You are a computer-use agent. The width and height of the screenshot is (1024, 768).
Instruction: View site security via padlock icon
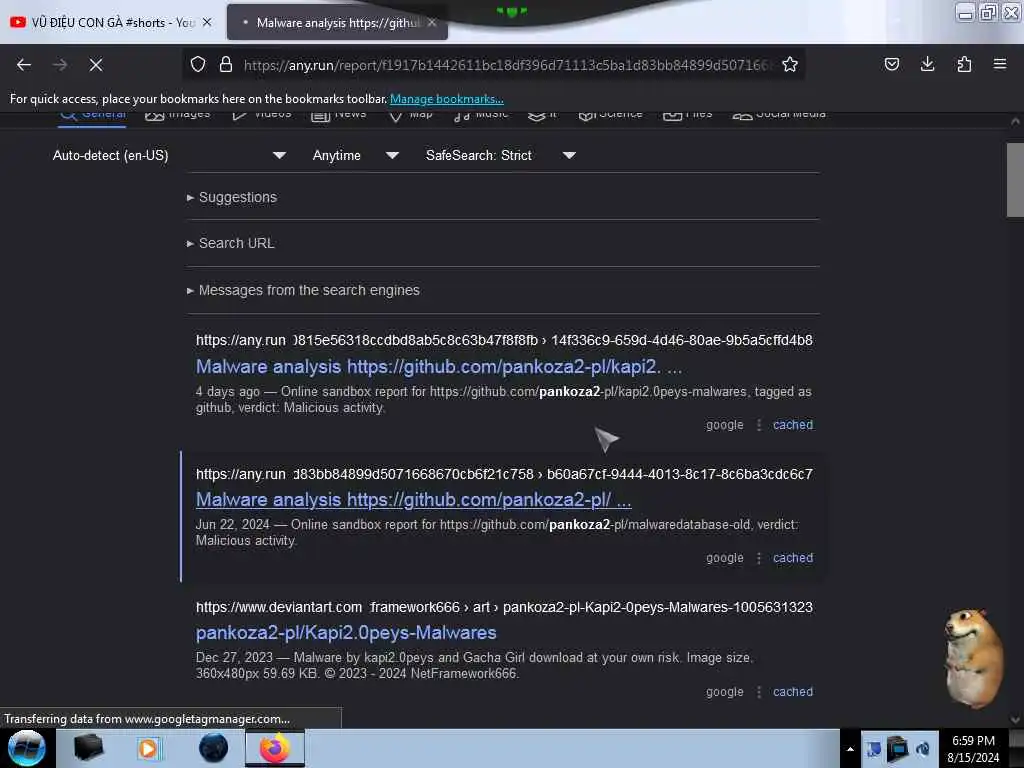pos(226,64)
